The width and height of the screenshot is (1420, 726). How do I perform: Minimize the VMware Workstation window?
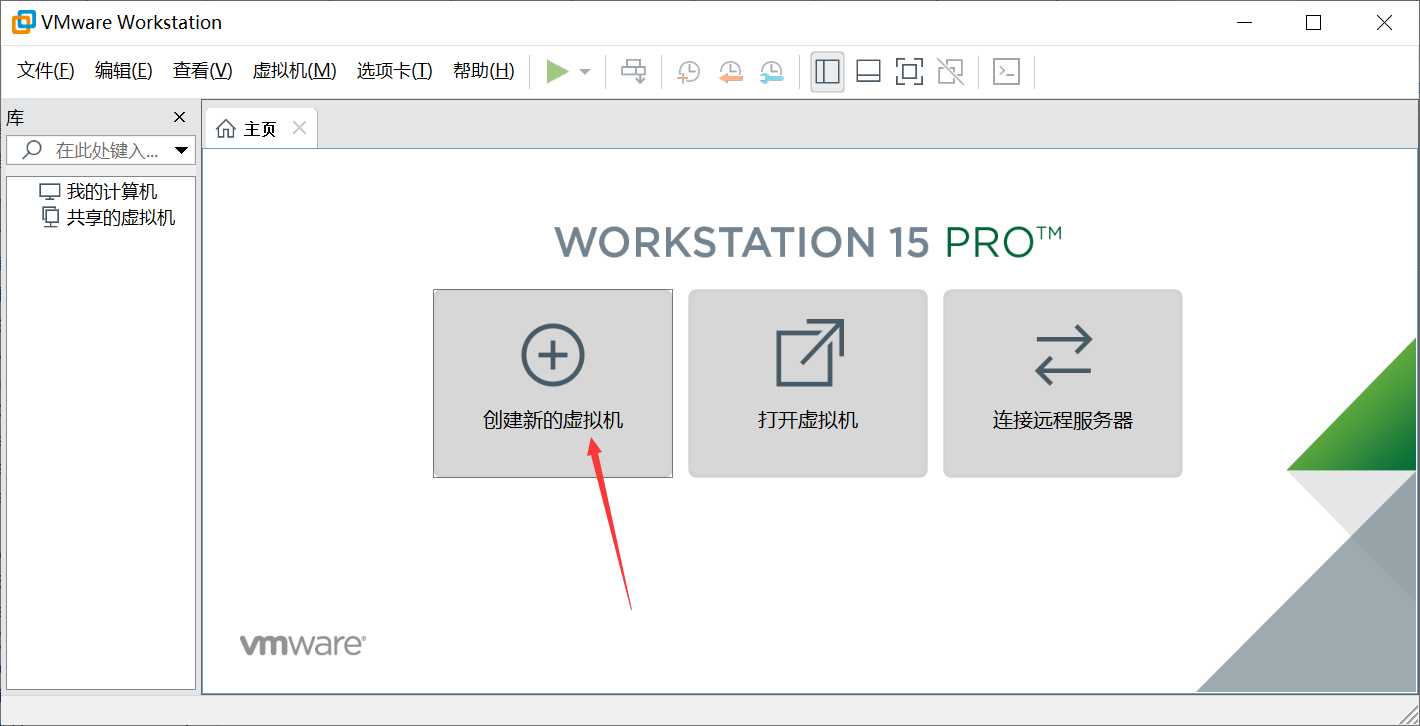(x=1243, y=22)
